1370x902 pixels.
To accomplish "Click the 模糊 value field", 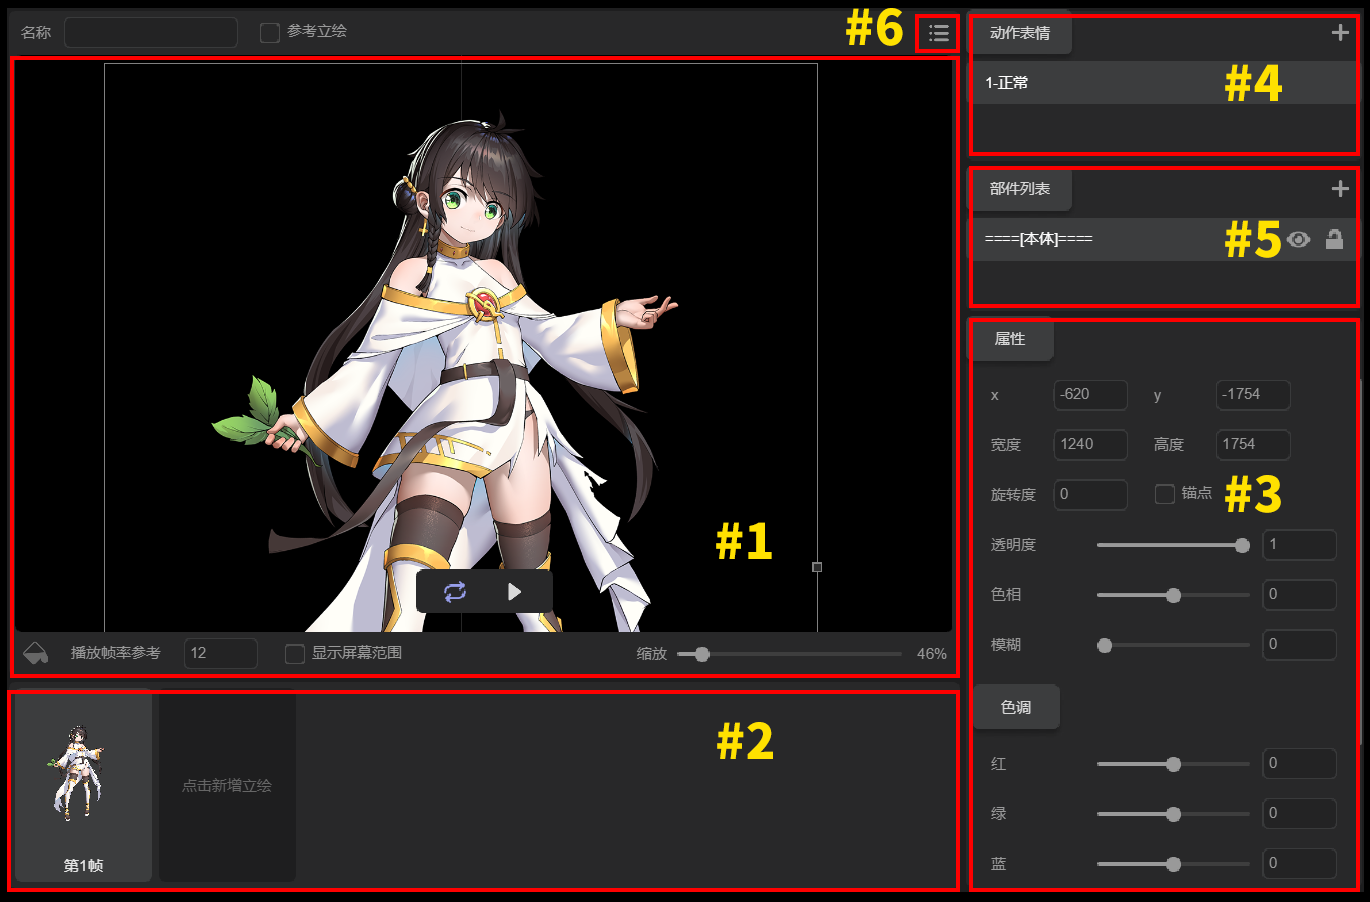I will pyautogui.click(x=1300, y=645).
